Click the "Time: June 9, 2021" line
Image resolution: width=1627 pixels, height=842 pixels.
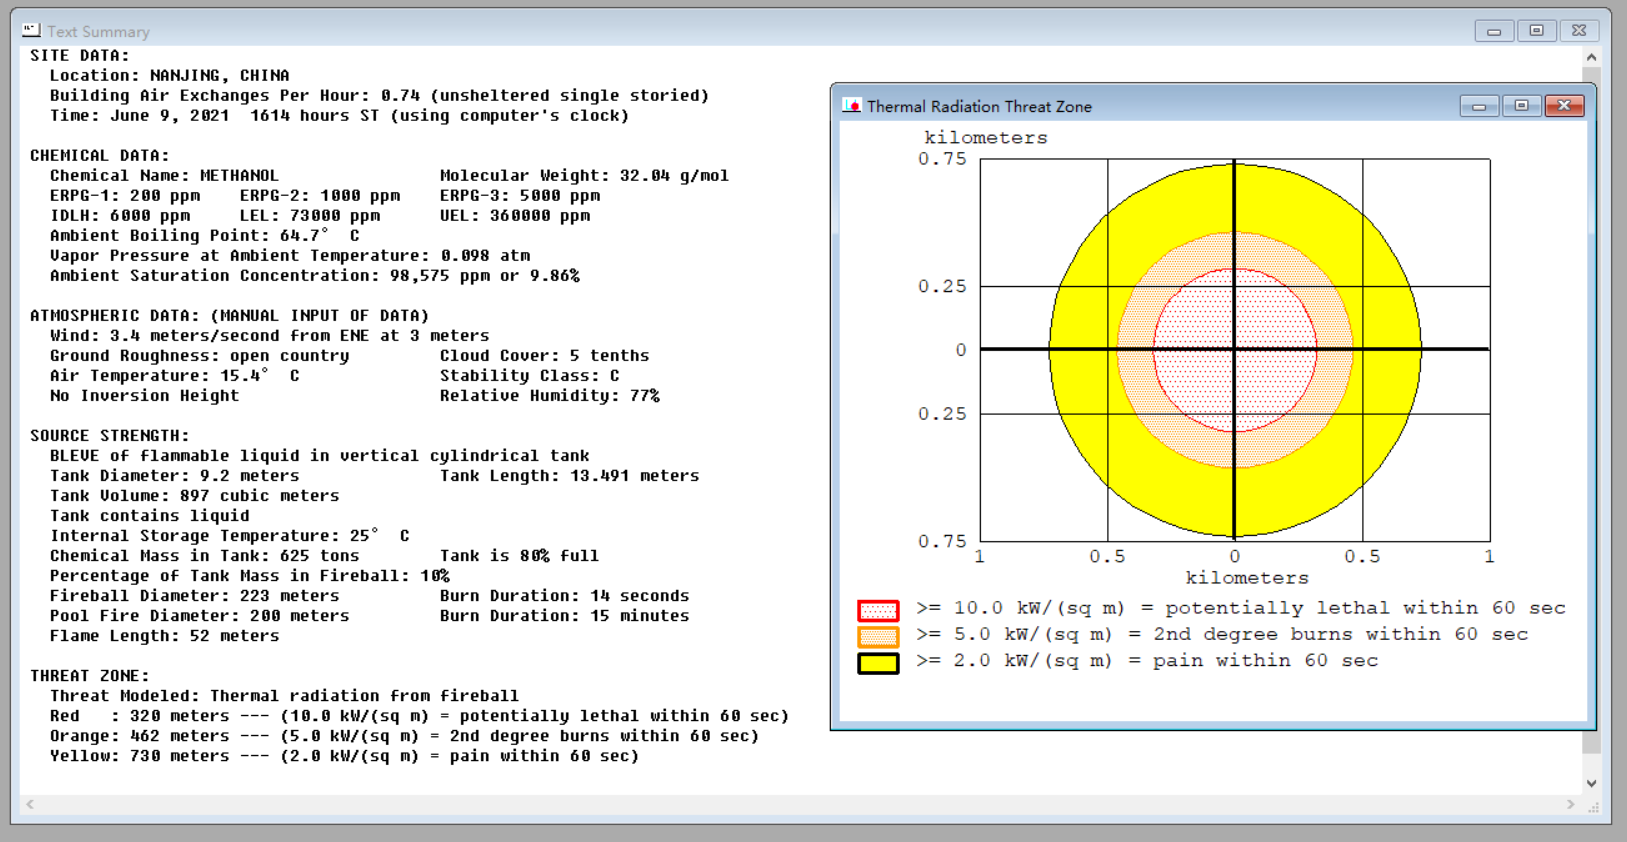tap(340, 116)
